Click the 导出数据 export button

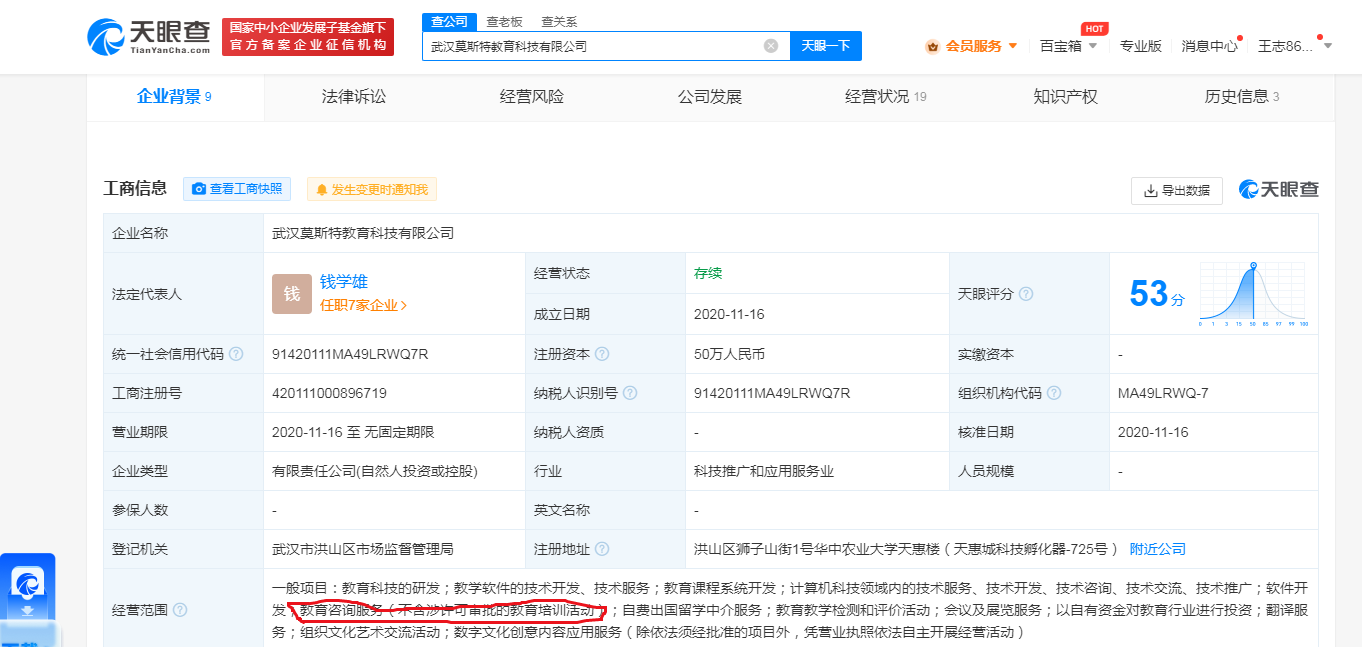tap(1176, 190)
